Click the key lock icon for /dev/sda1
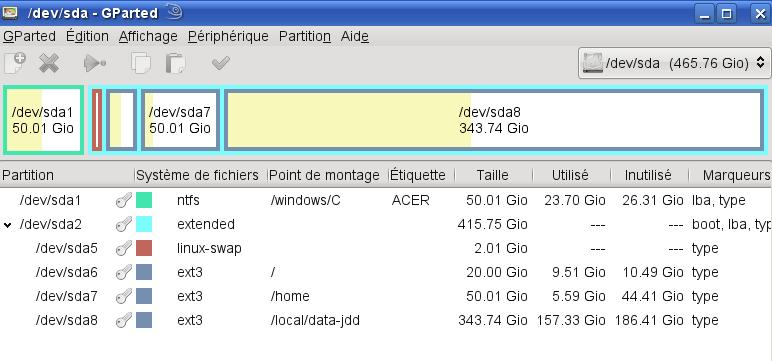772x361 pixels. (124, 200)
